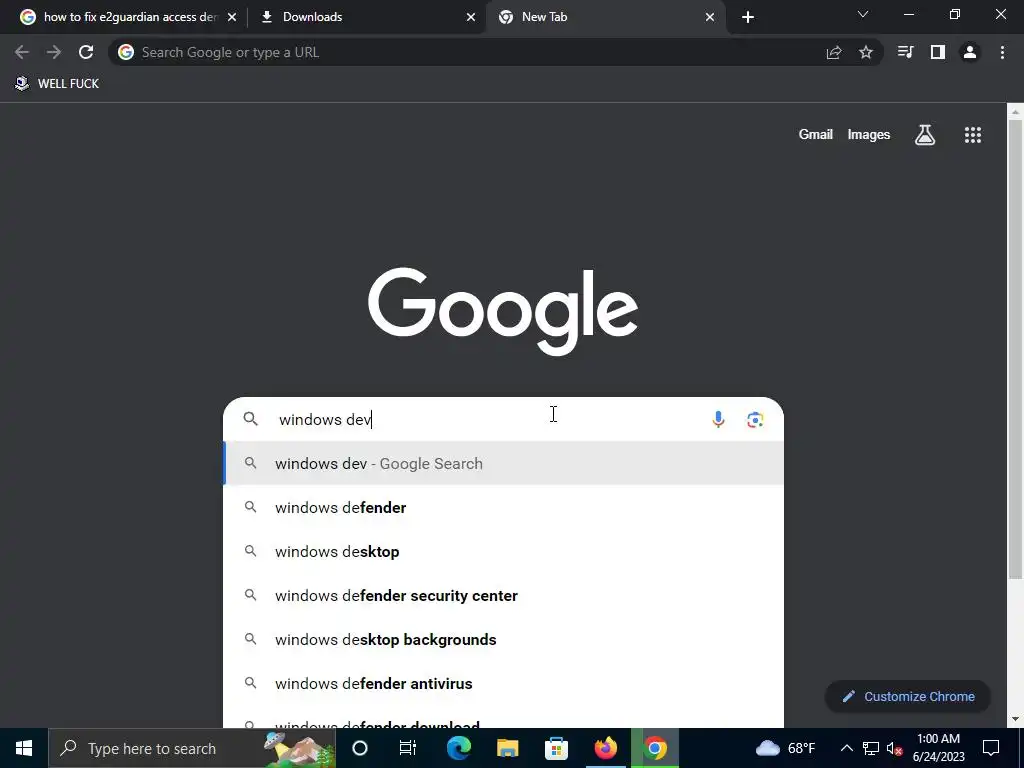Open the Chrome profile avatar menu
Viewport: 1024px width, 768px height.
pyautogui.click(x=970, y=52)
